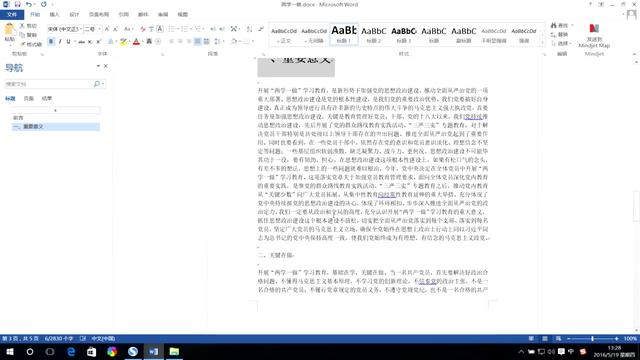Click the Copy icon in clipboard group
The height and width of the screenshot is (360, 640).
22,35
